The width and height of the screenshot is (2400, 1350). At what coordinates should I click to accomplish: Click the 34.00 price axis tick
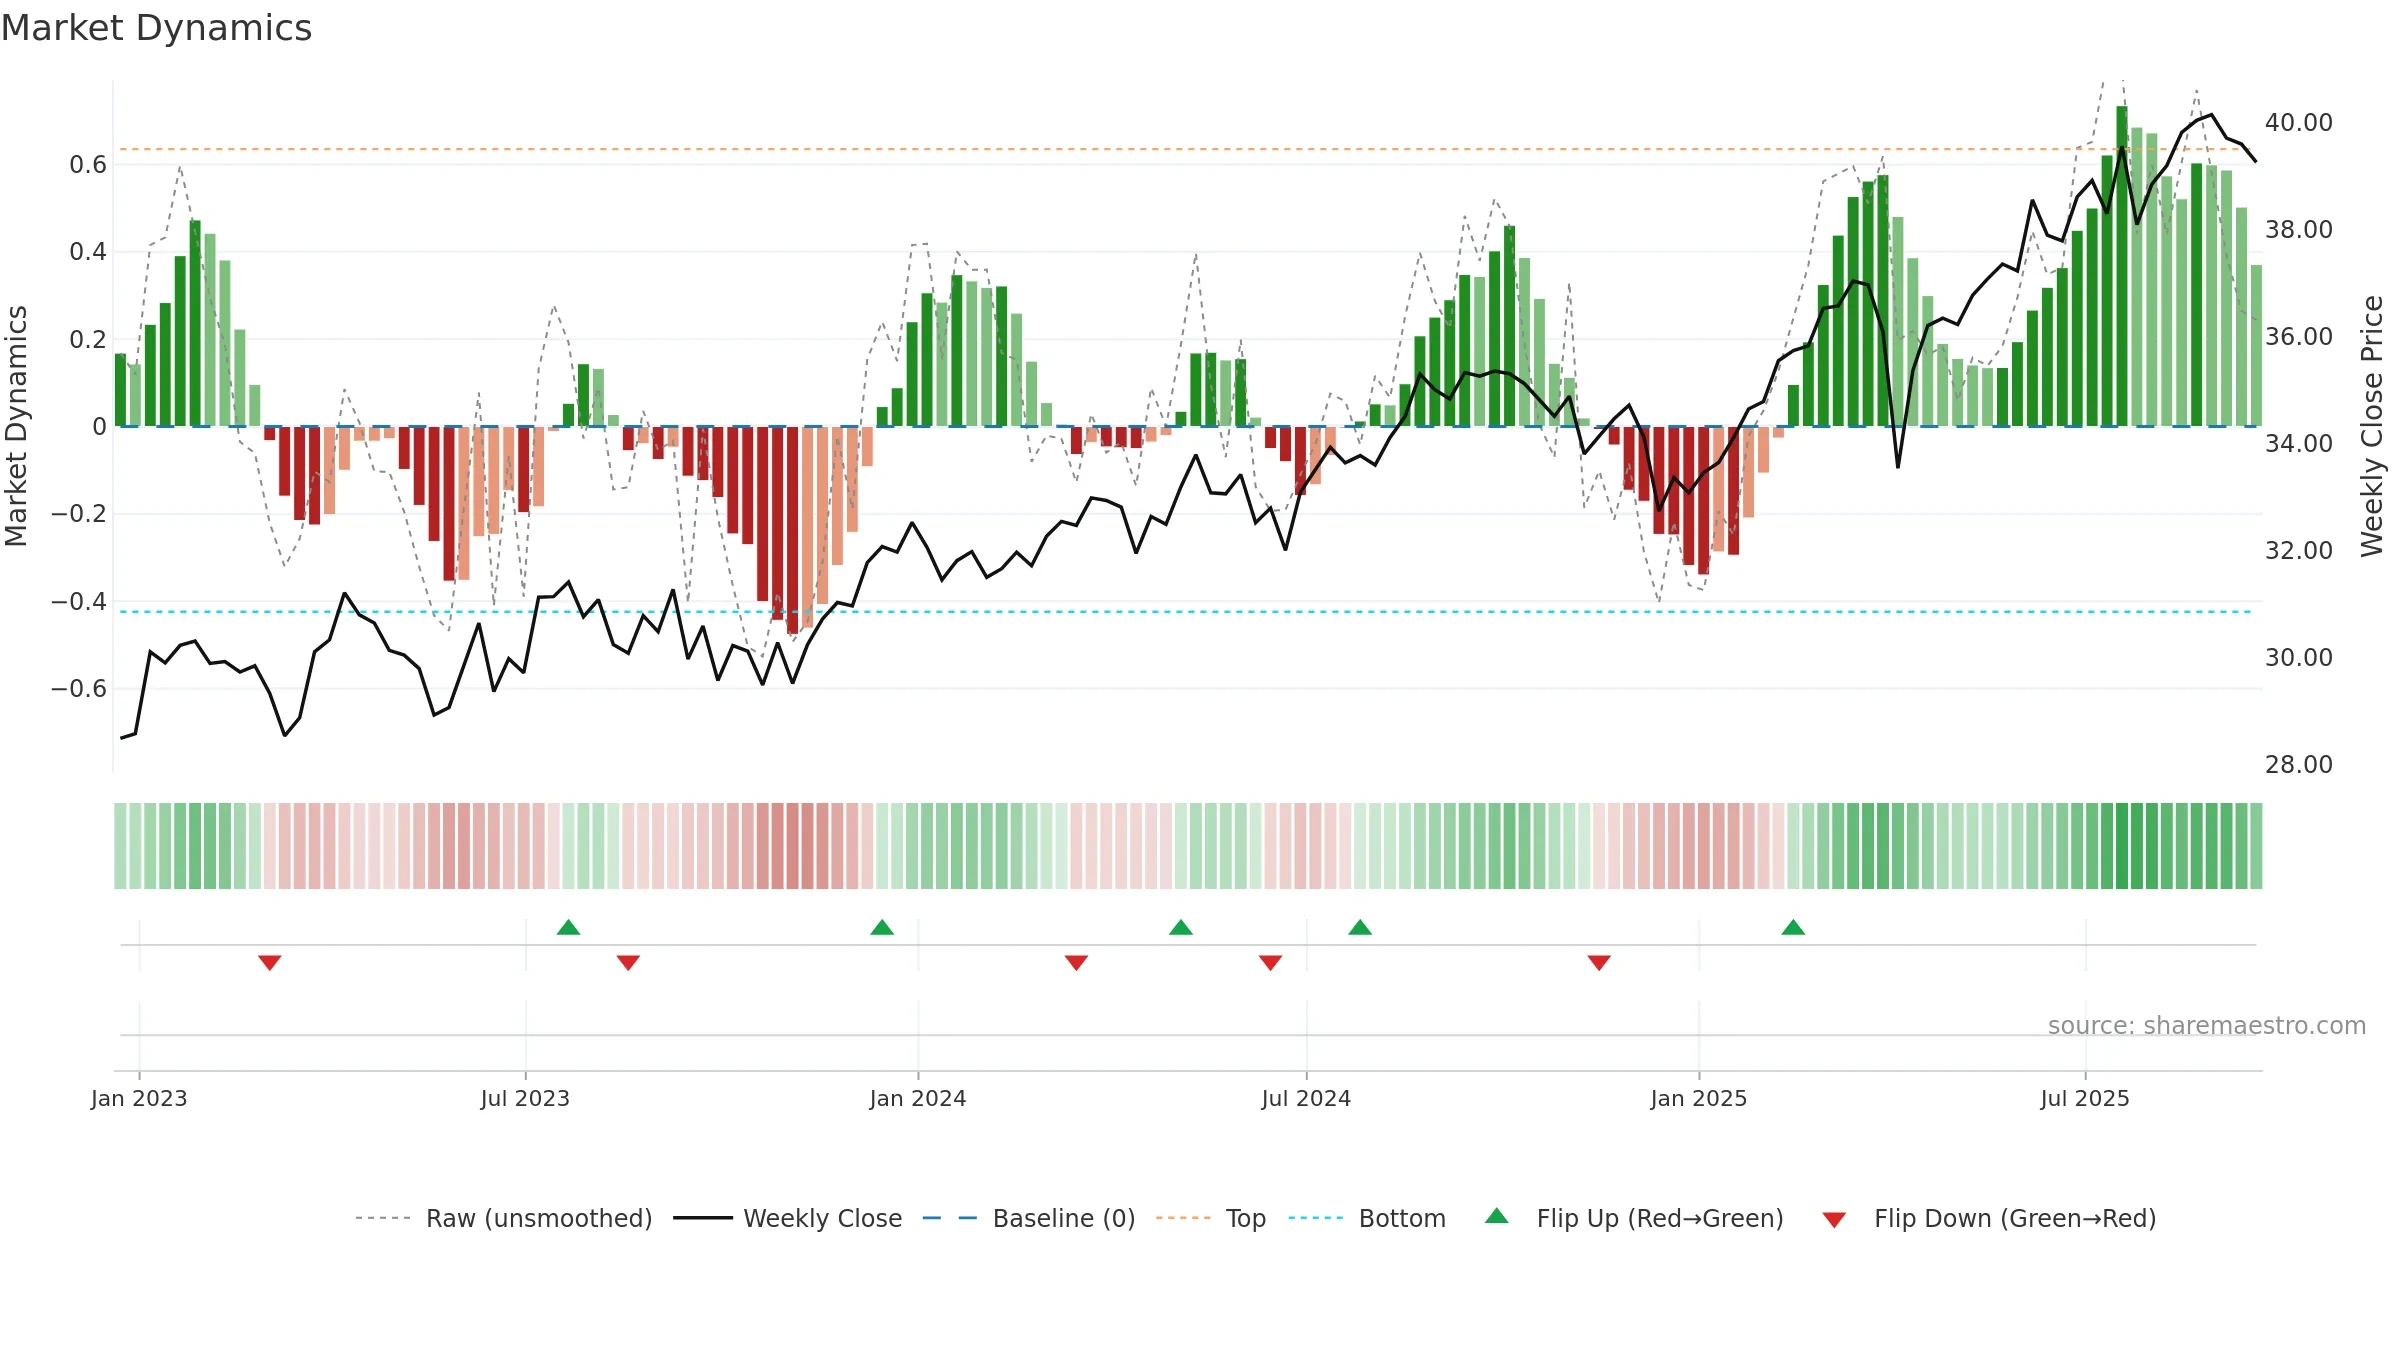coord(2299,443)
